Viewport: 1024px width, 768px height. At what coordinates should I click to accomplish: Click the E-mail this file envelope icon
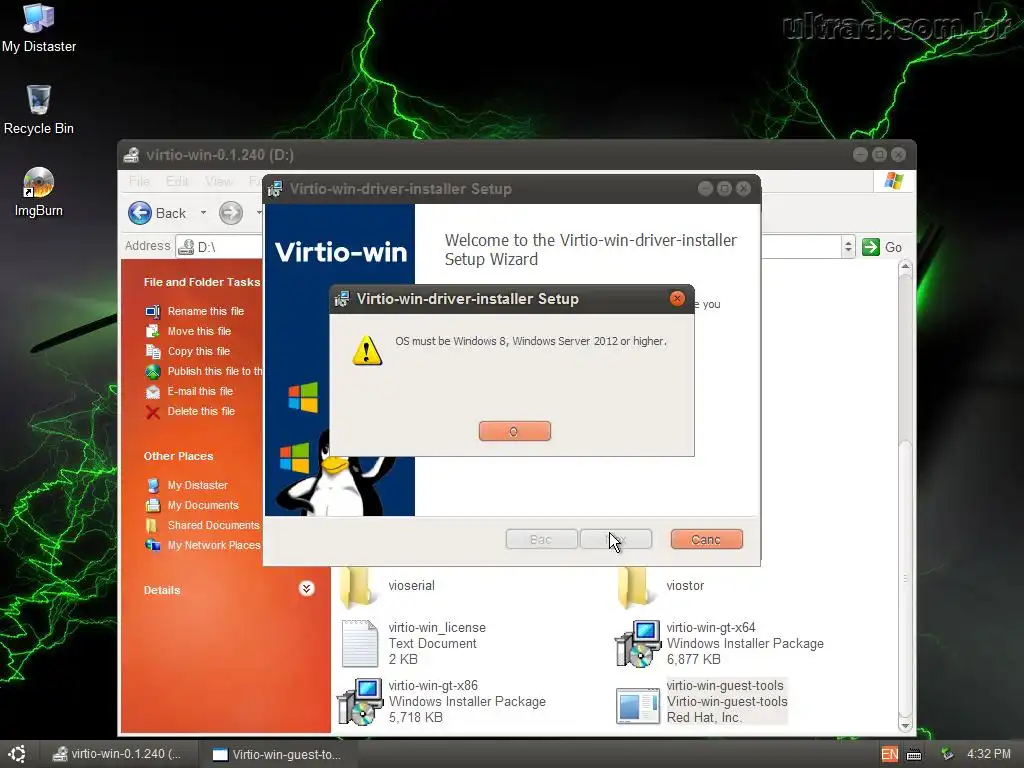pos(153,391)
